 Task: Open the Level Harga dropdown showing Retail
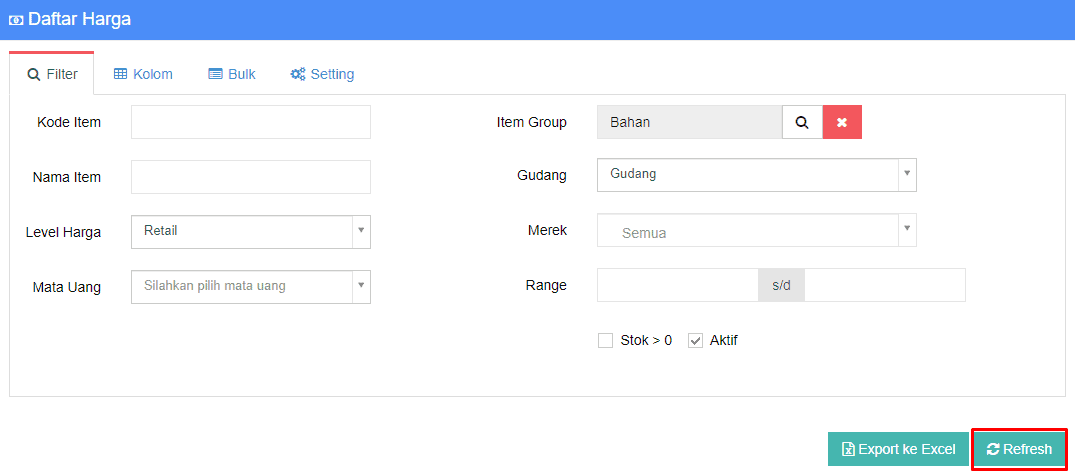pos(251,232)
